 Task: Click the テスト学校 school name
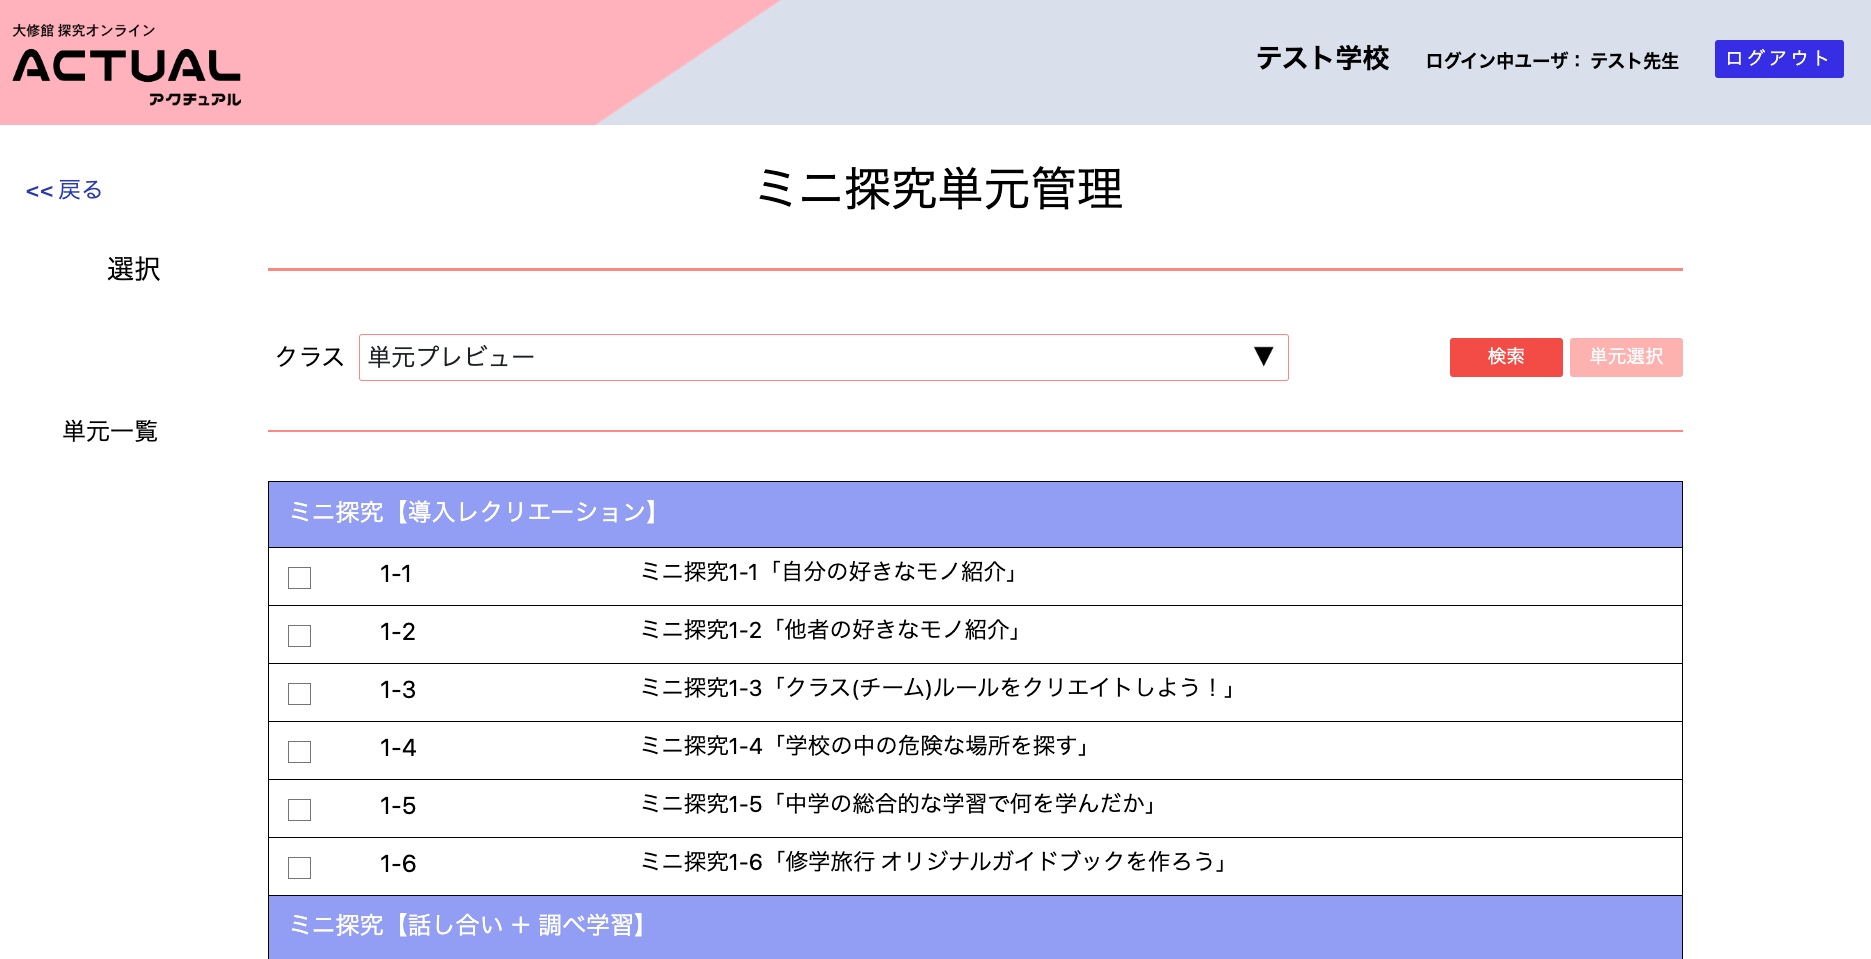(x=1322, y=59)
